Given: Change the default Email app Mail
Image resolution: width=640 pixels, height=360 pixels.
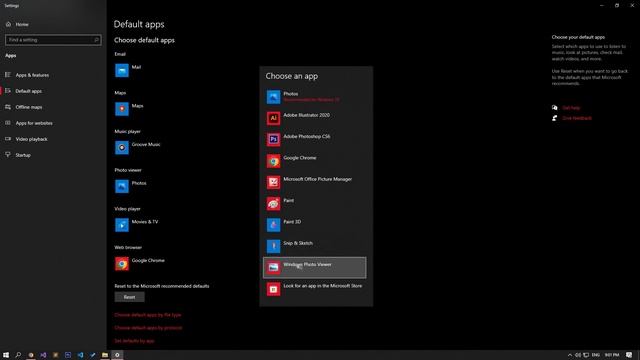Looking at the screenshot, I should pyautogui.click(x=128, y=70).
